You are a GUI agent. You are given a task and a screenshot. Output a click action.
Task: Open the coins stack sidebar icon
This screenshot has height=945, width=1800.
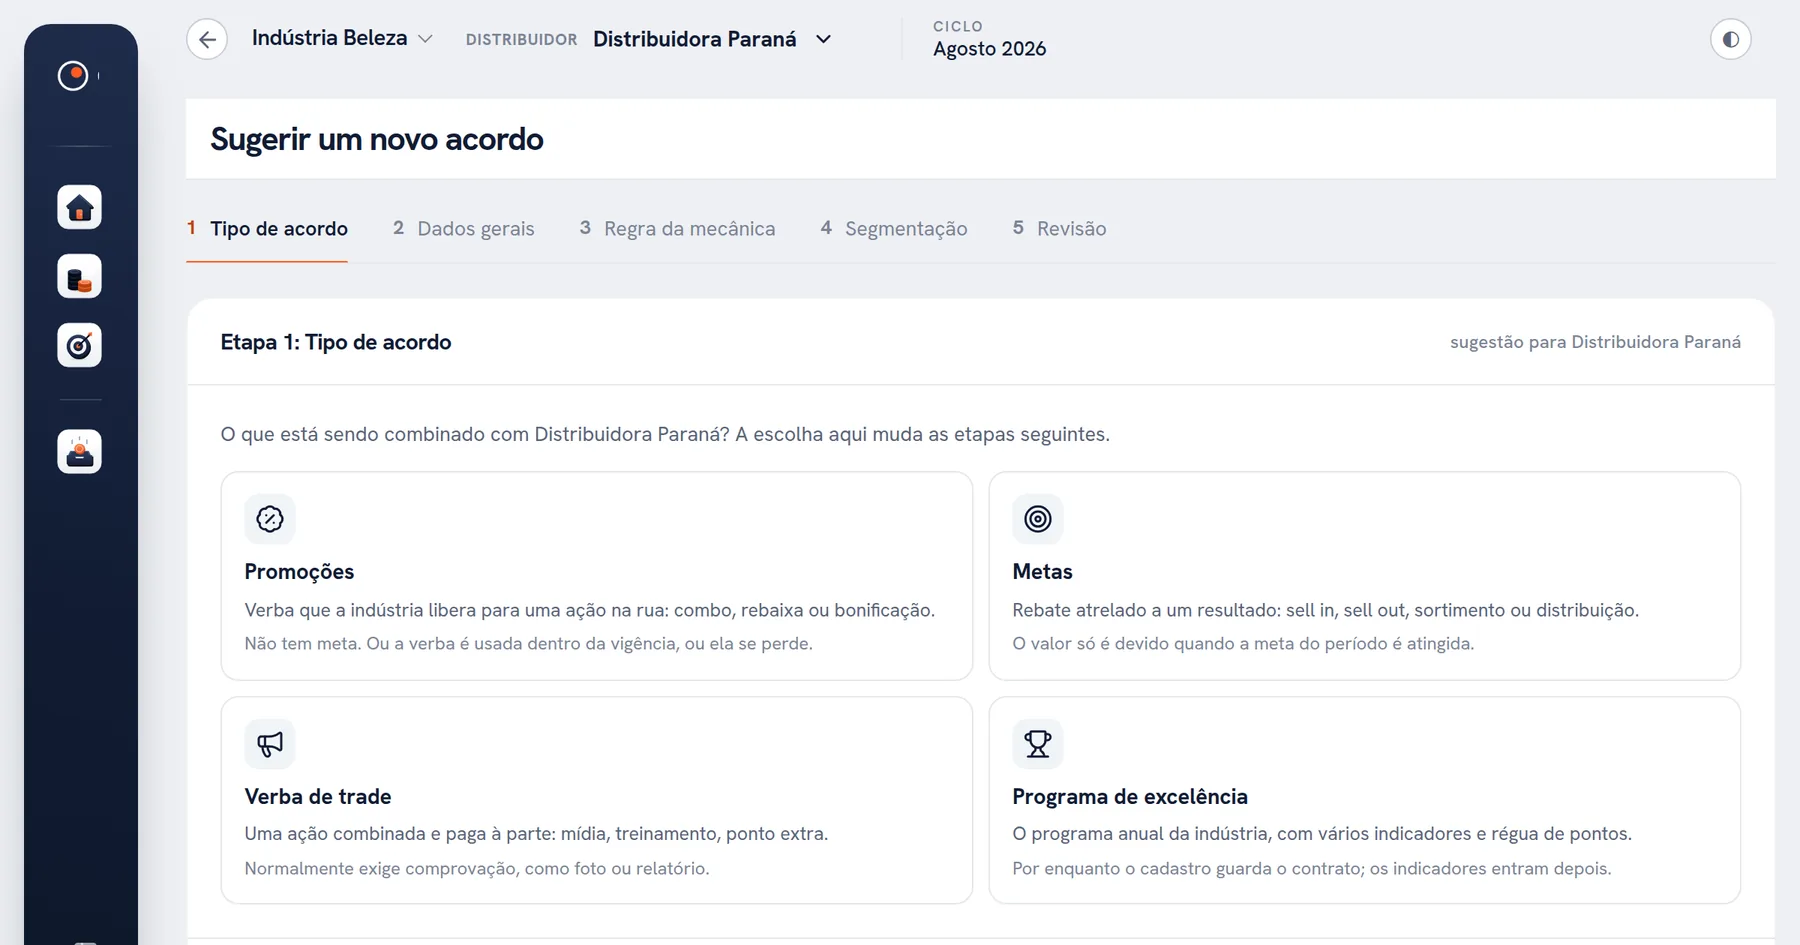point(79,276)
